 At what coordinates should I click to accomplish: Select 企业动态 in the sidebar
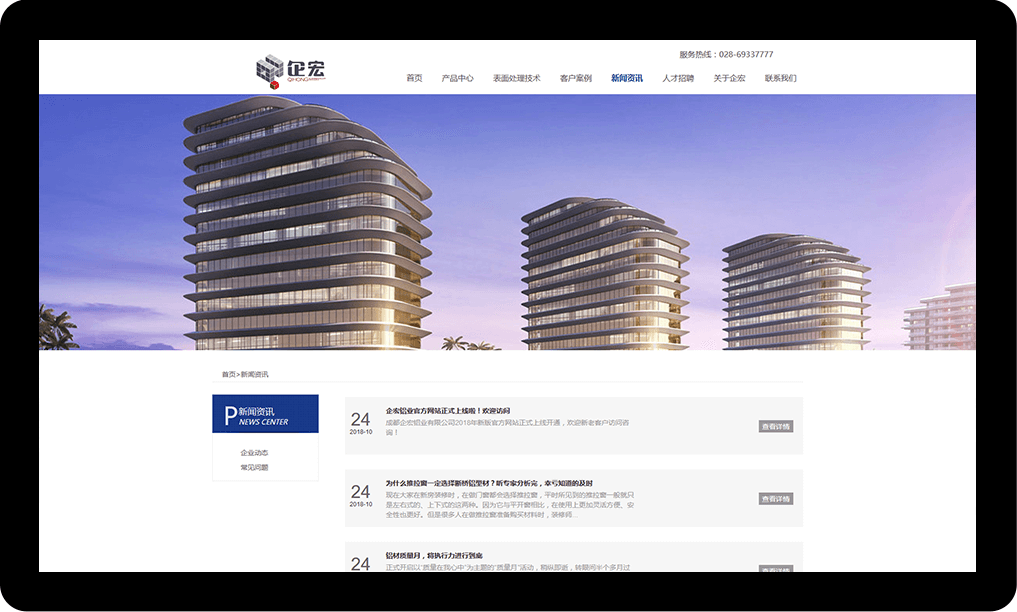pyautogui.click(x=254, y=453)
